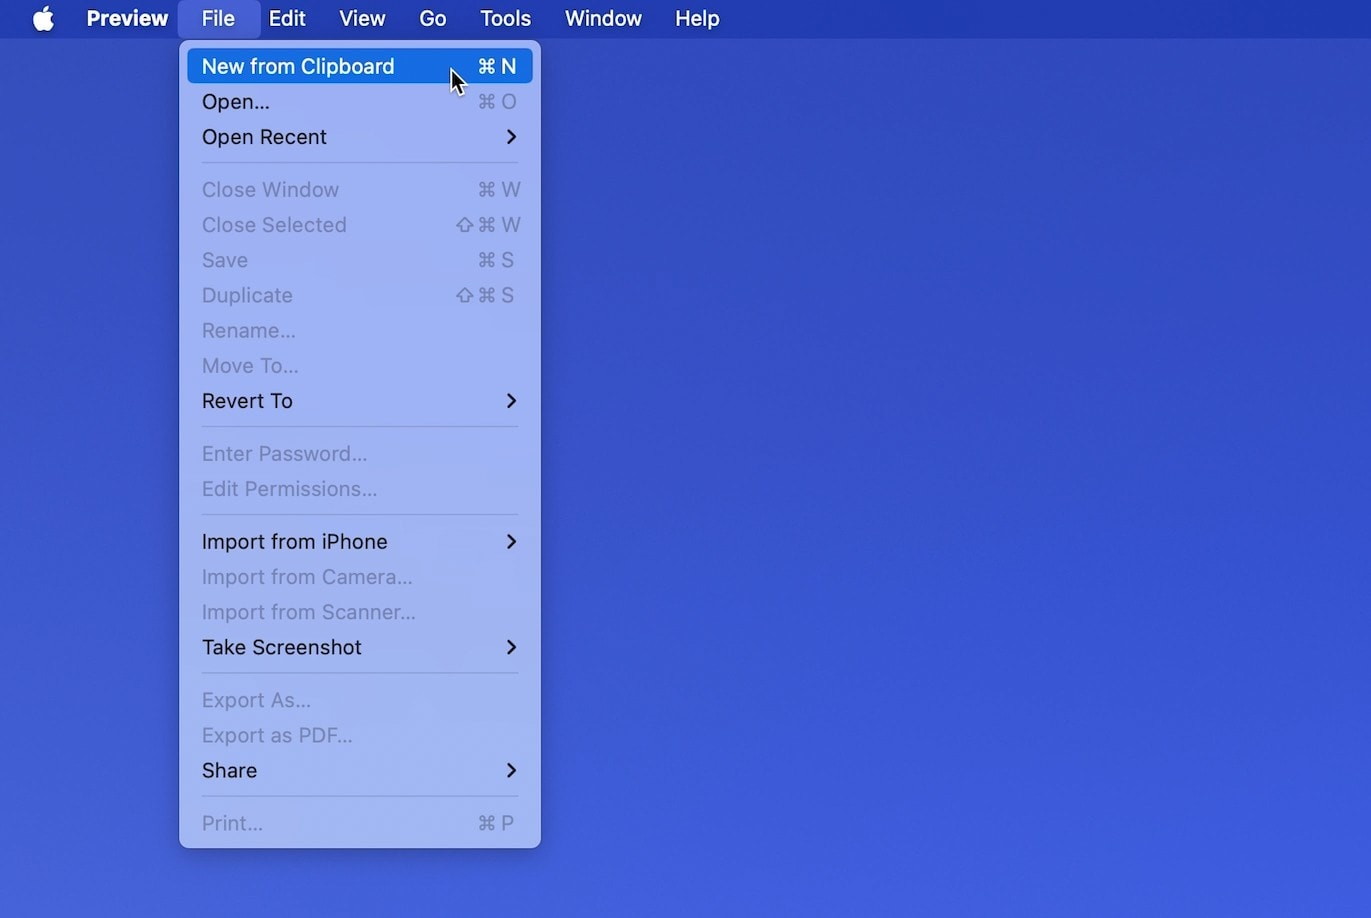Open the Help menu
The width and height of the screenshot is (1371, 918).
[697, 18]
